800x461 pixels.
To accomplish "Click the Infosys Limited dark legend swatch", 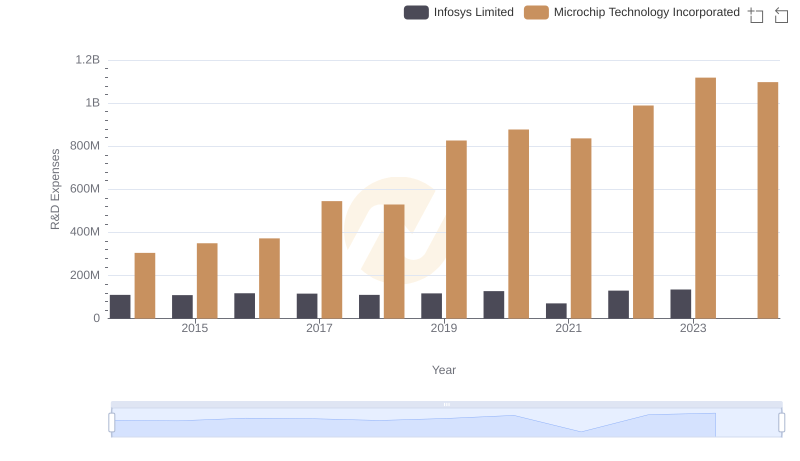I will pos(416,12).
